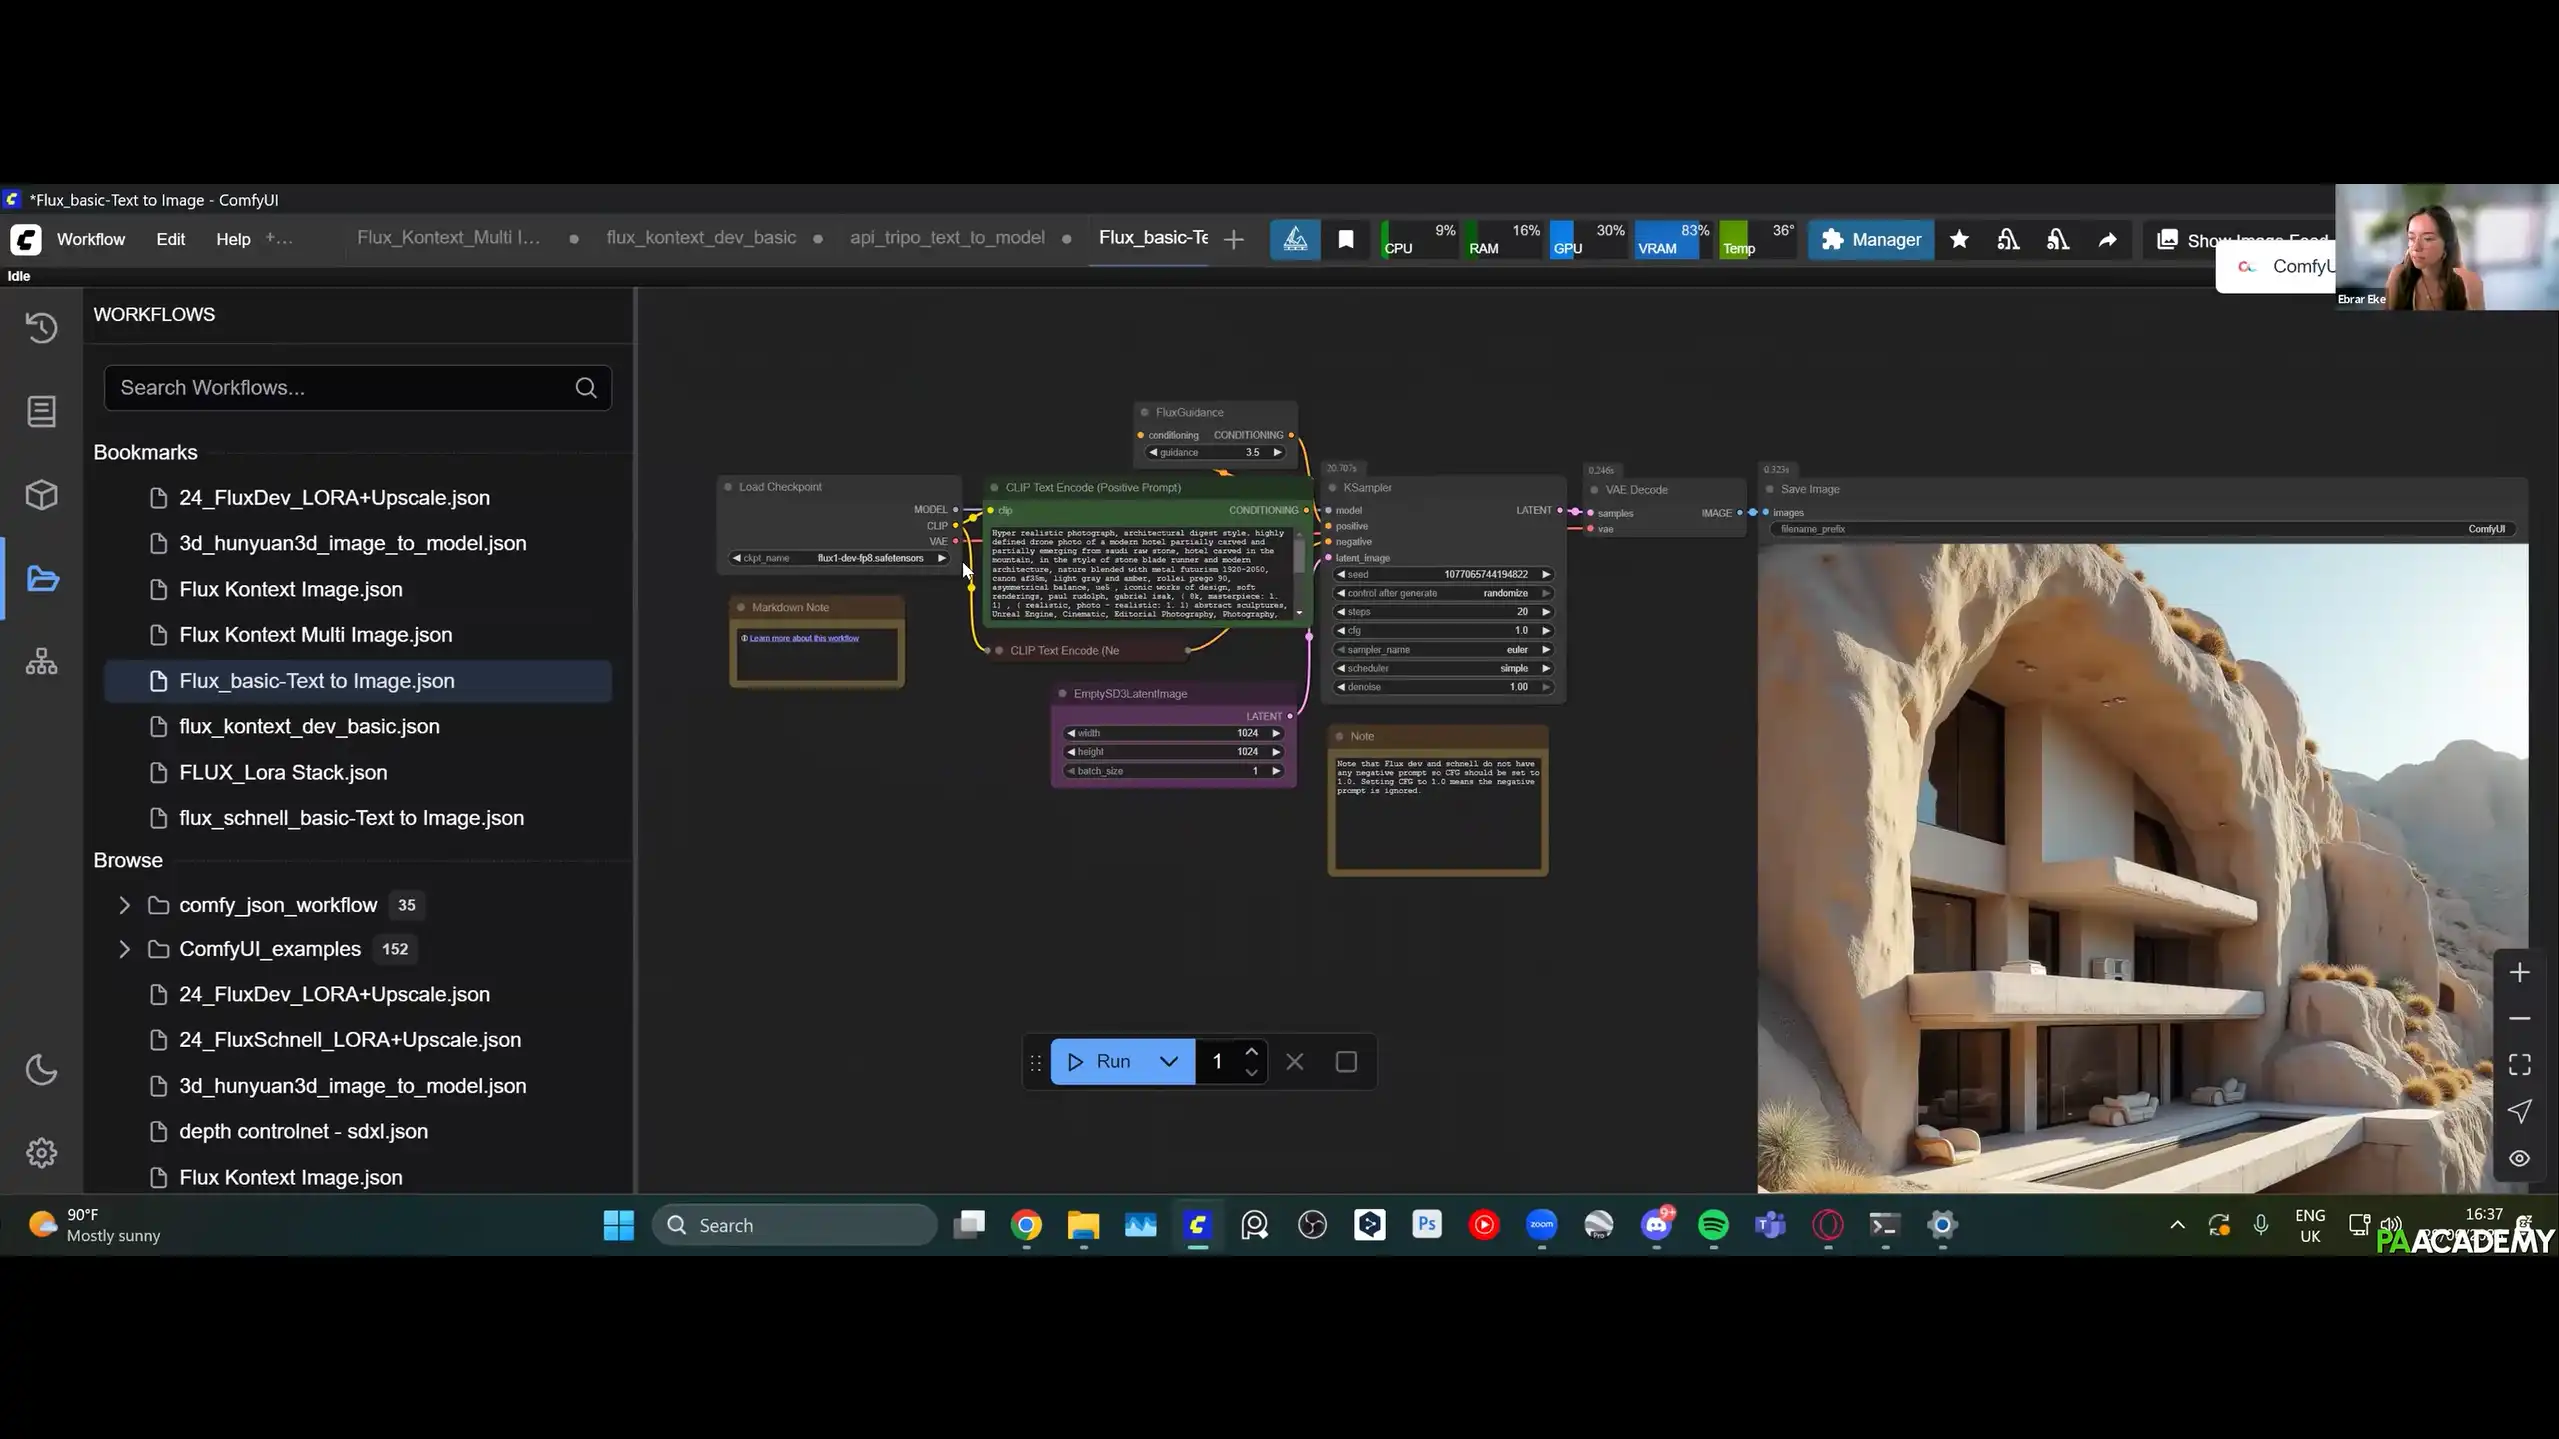Click the share arrow toolbar icon
This screenshot has height=1439, width=2559.
pyautogui.click(x=2107, y=240)
